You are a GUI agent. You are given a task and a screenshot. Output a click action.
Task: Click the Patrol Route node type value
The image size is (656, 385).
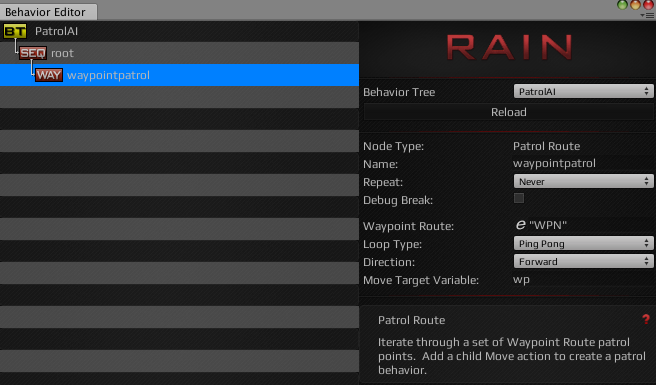point(546,146)
